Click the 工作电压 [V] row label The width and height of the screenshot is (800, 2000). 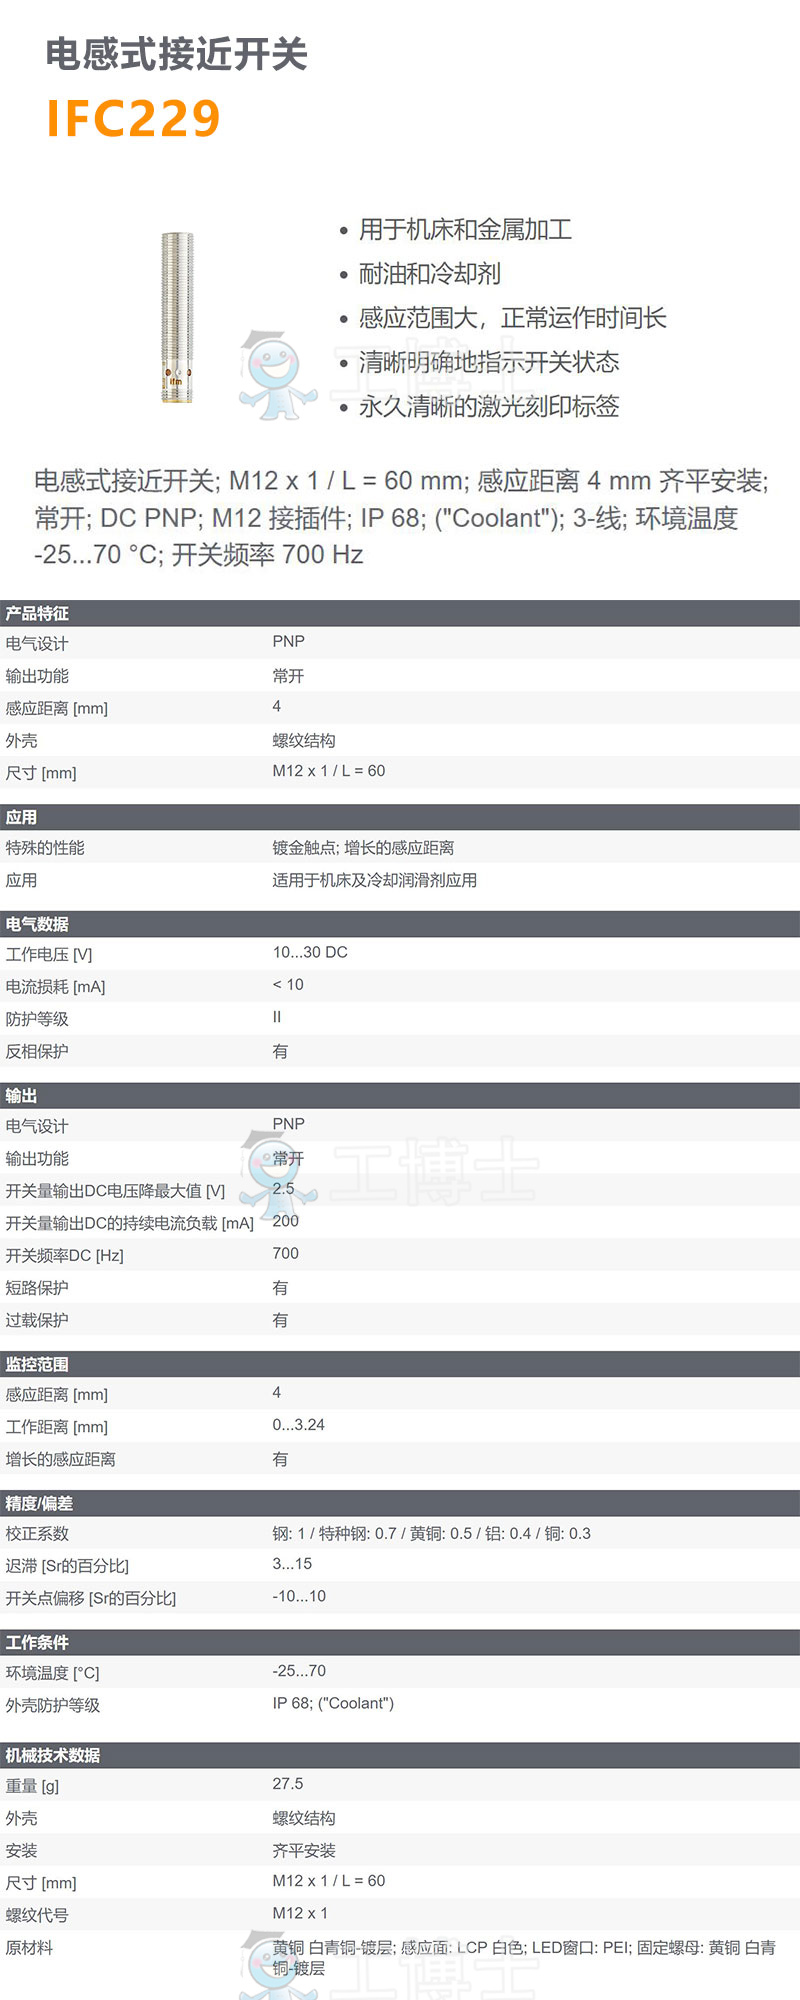tap(49, 954)
